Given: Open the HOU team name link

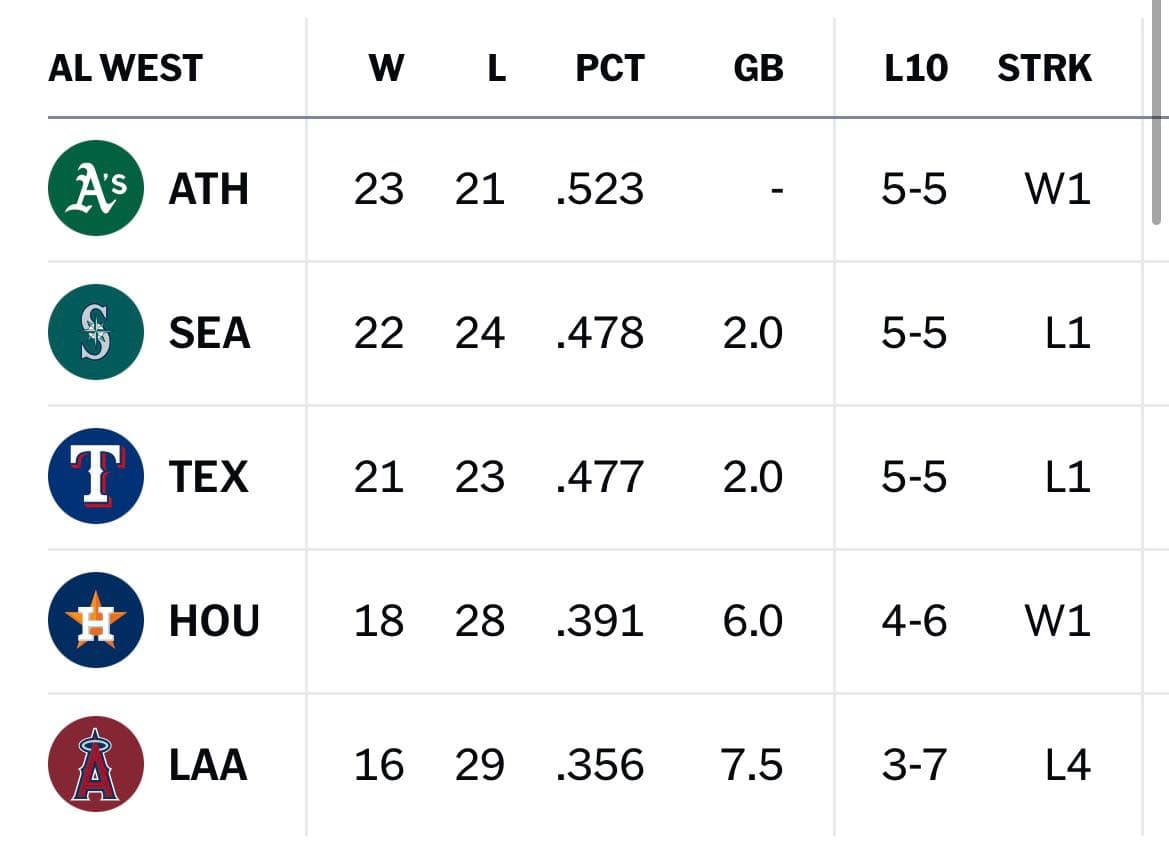Looking at the screenshot, I should click(215, 621).
